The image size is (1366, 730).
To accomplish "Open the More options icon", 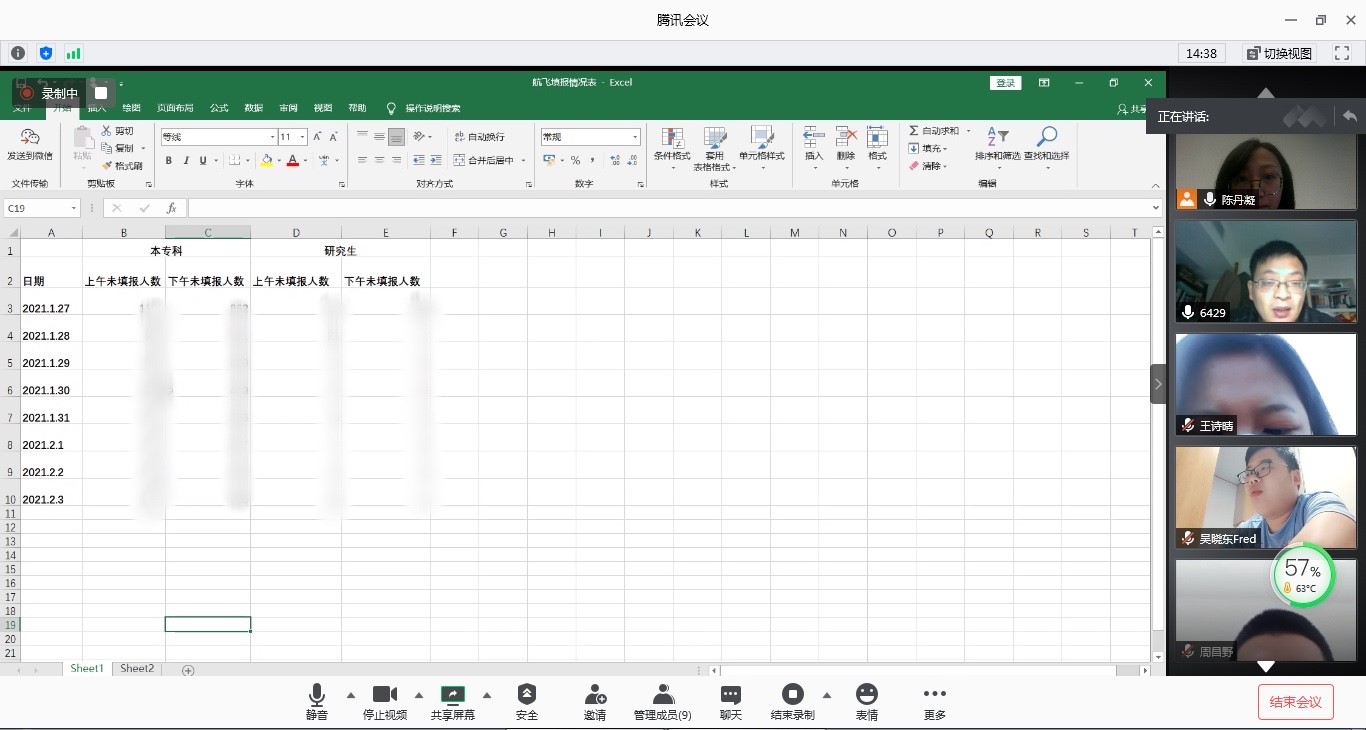I will 935,695.
